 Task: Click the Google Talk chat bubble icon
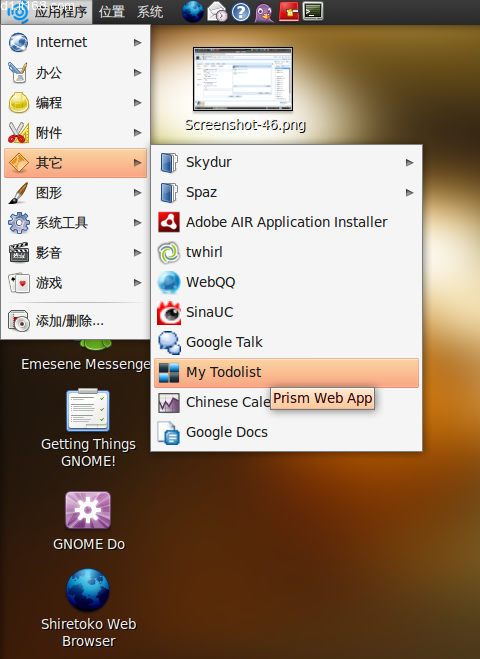(169, 342)
